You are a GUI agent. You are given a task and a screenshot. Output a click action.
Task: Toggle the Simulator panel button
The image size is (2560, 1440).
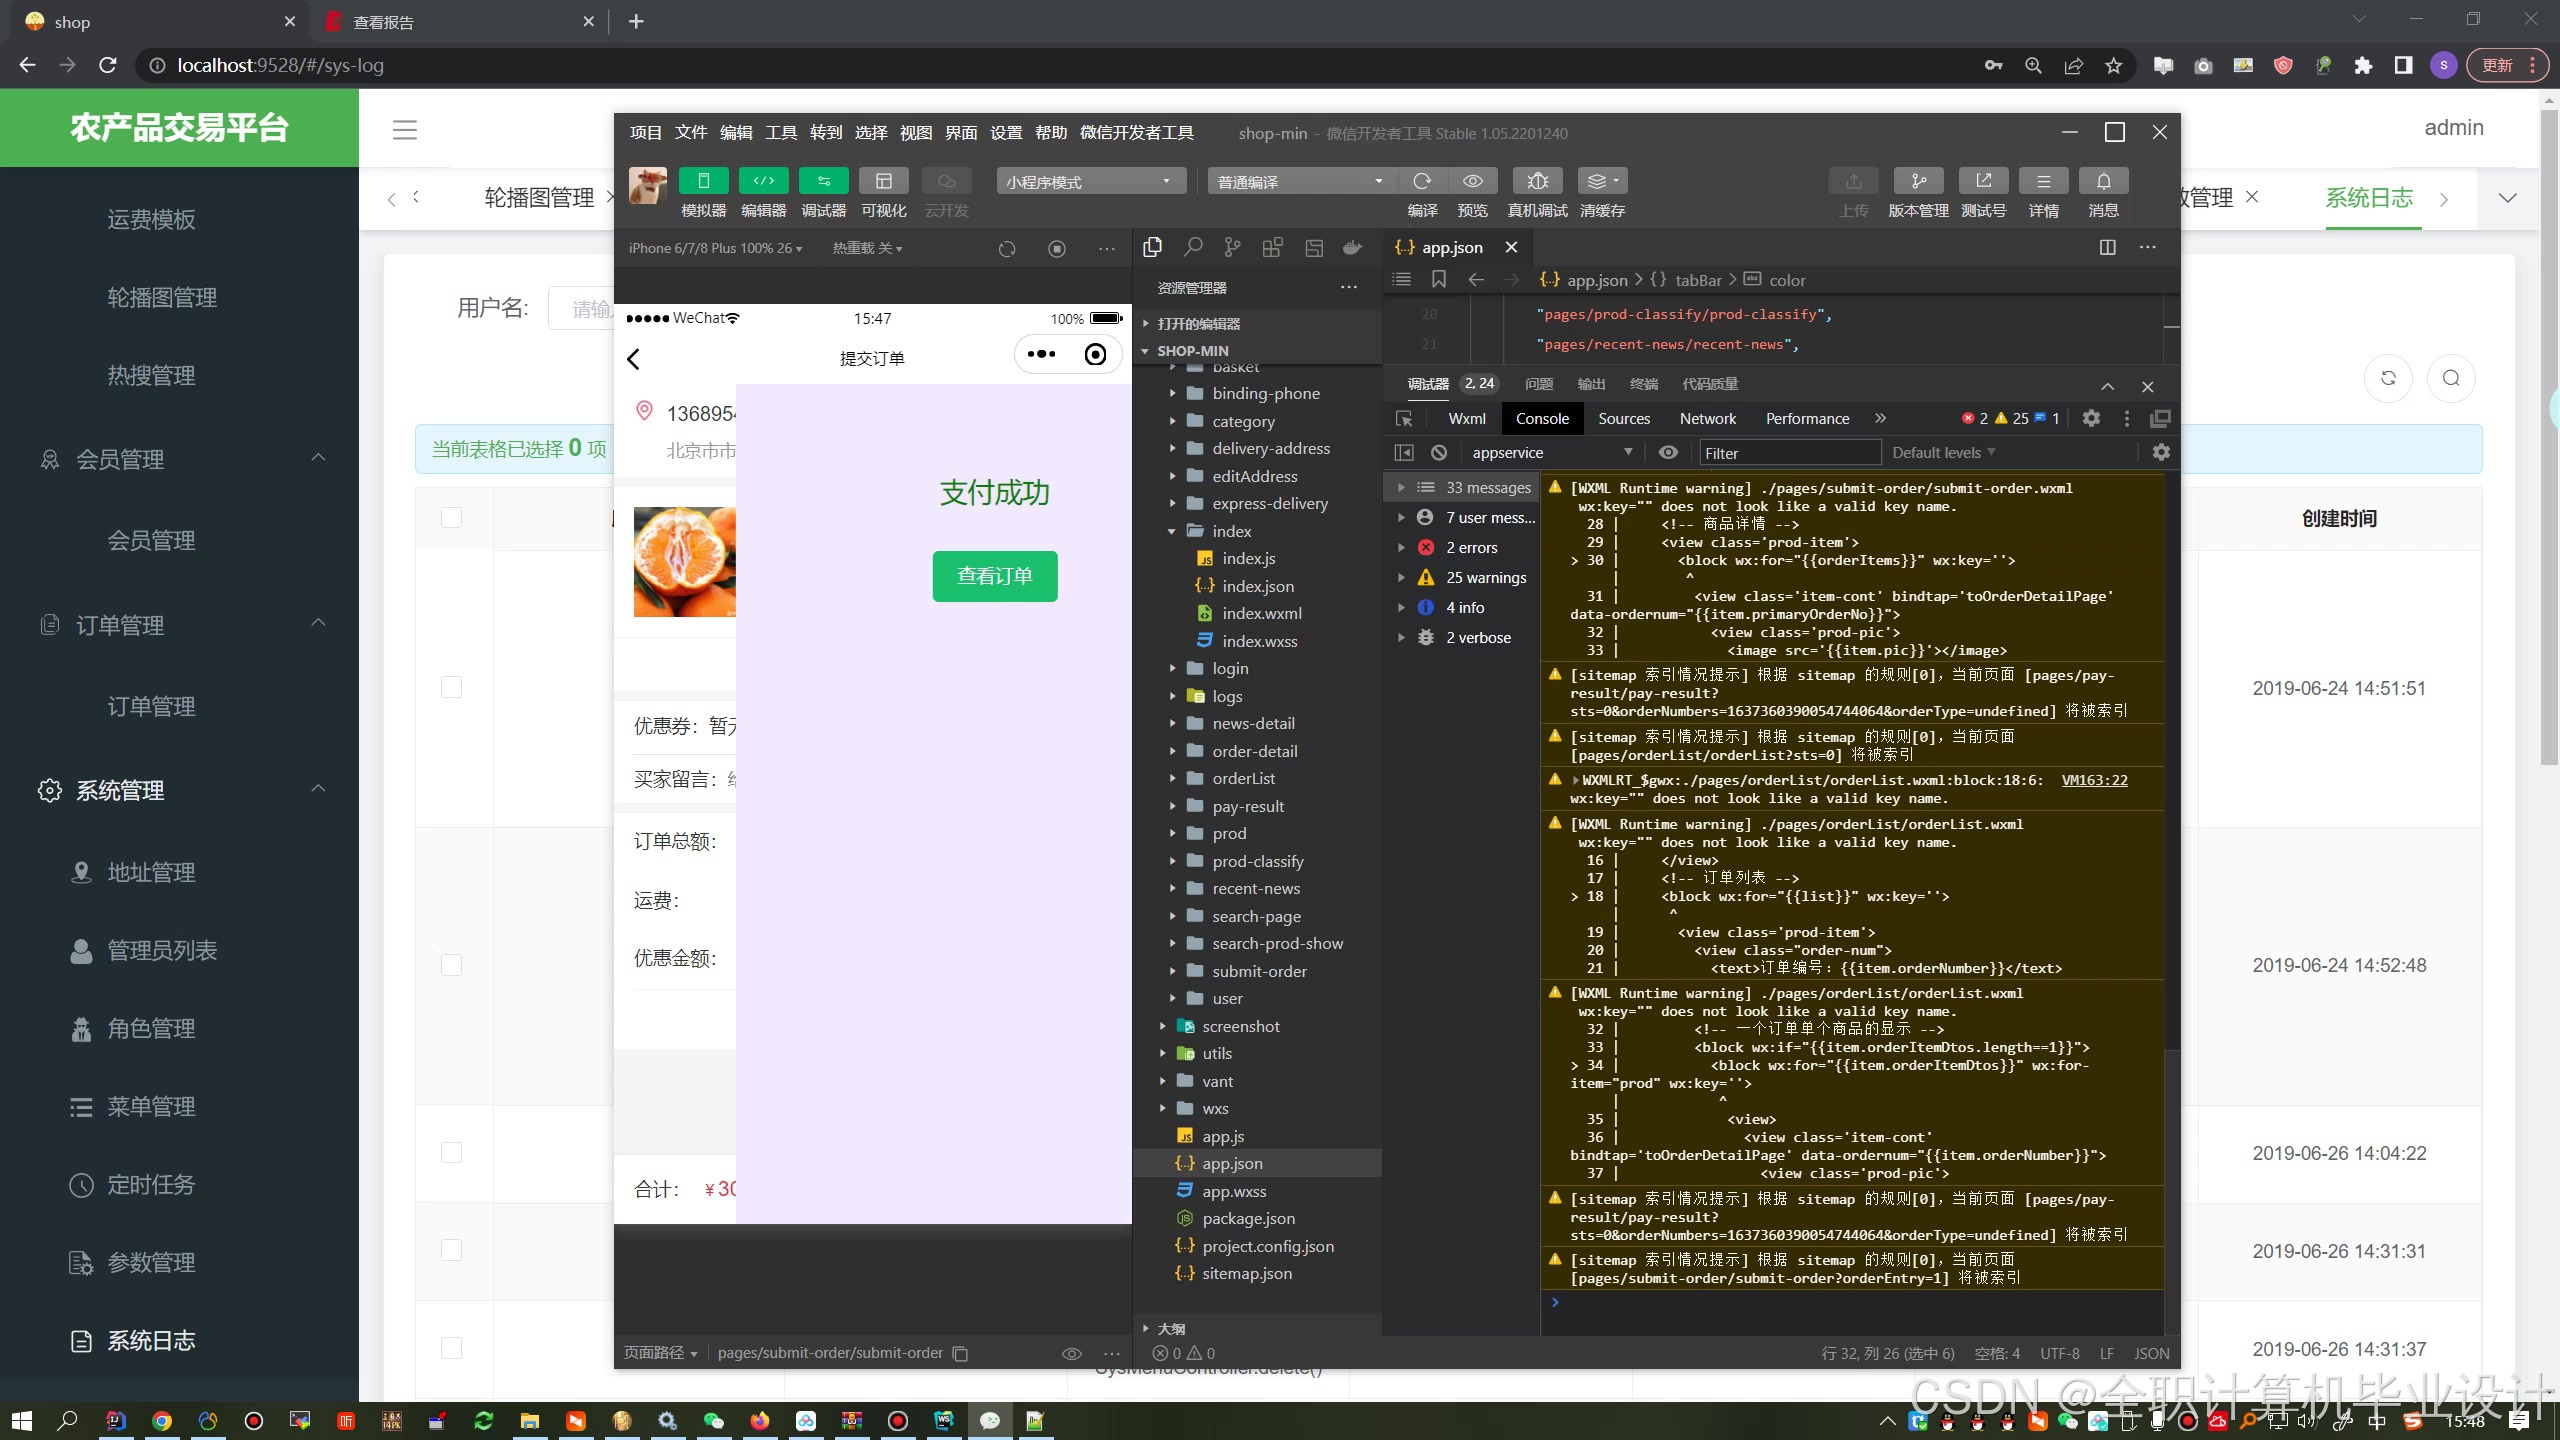click(x=703, y=181)
